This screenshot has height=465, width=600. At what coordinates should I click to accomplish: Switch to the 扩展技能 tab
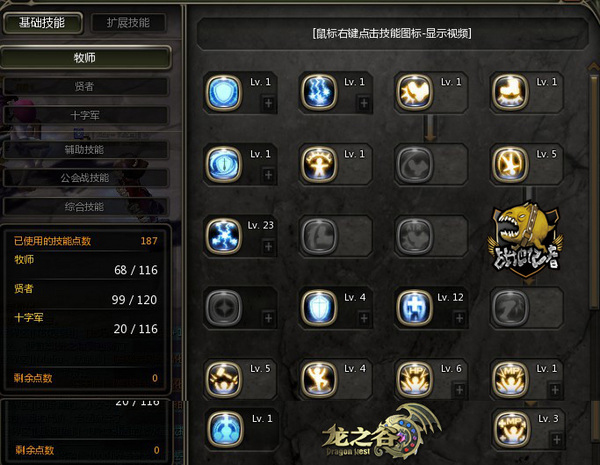click(x=129, y=23)
